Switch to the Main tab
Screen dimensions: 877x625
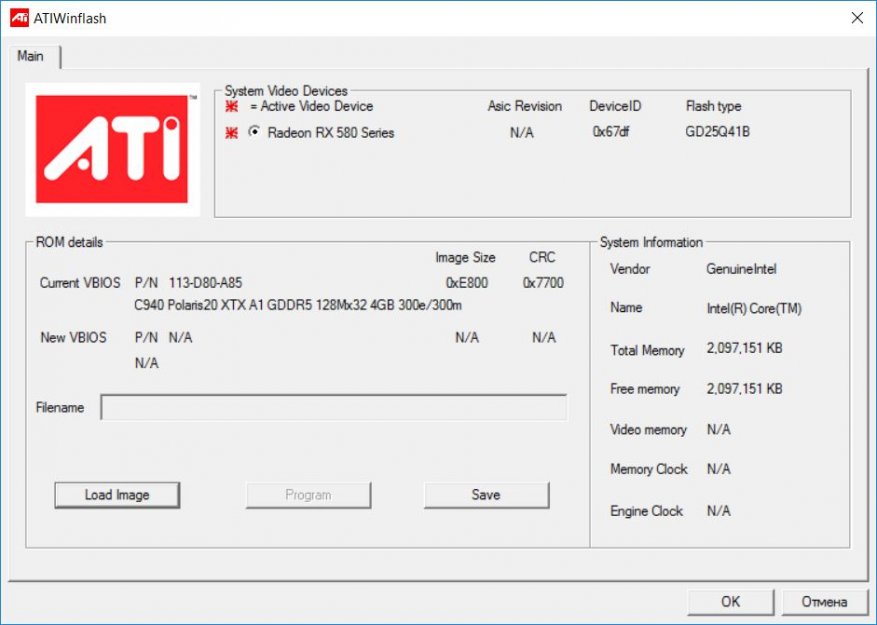tap(31, 57)
